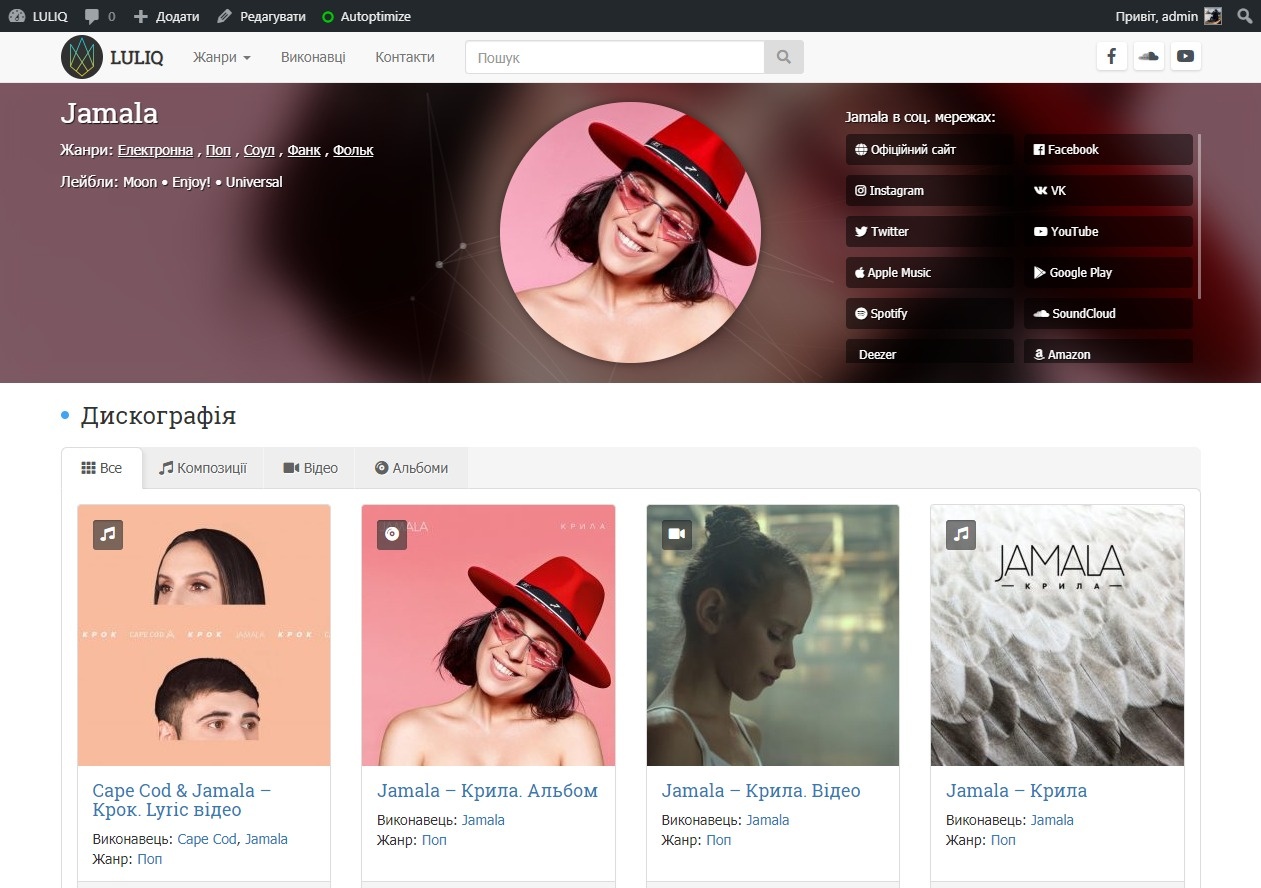Open the comments bubble in admin bar
The height and width of the screenshot is (888, 1261).
coord(100,16)
